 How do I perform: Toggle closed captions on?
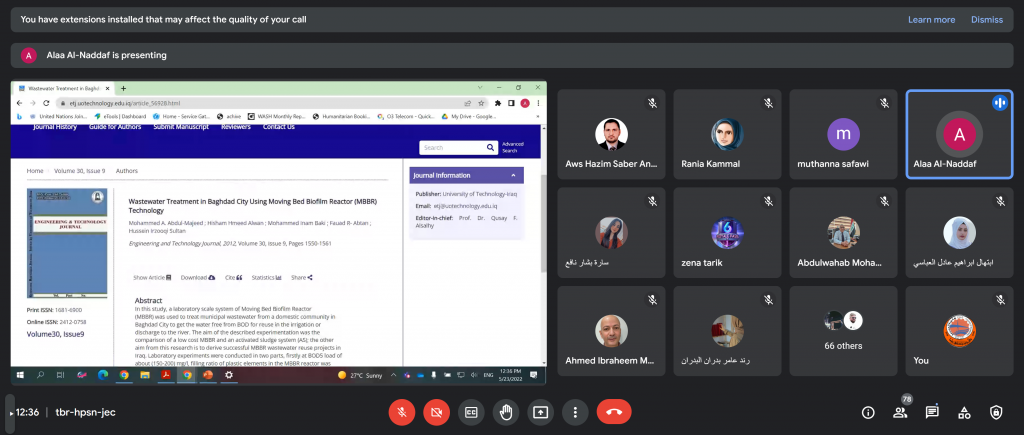[x=471, y=411]
